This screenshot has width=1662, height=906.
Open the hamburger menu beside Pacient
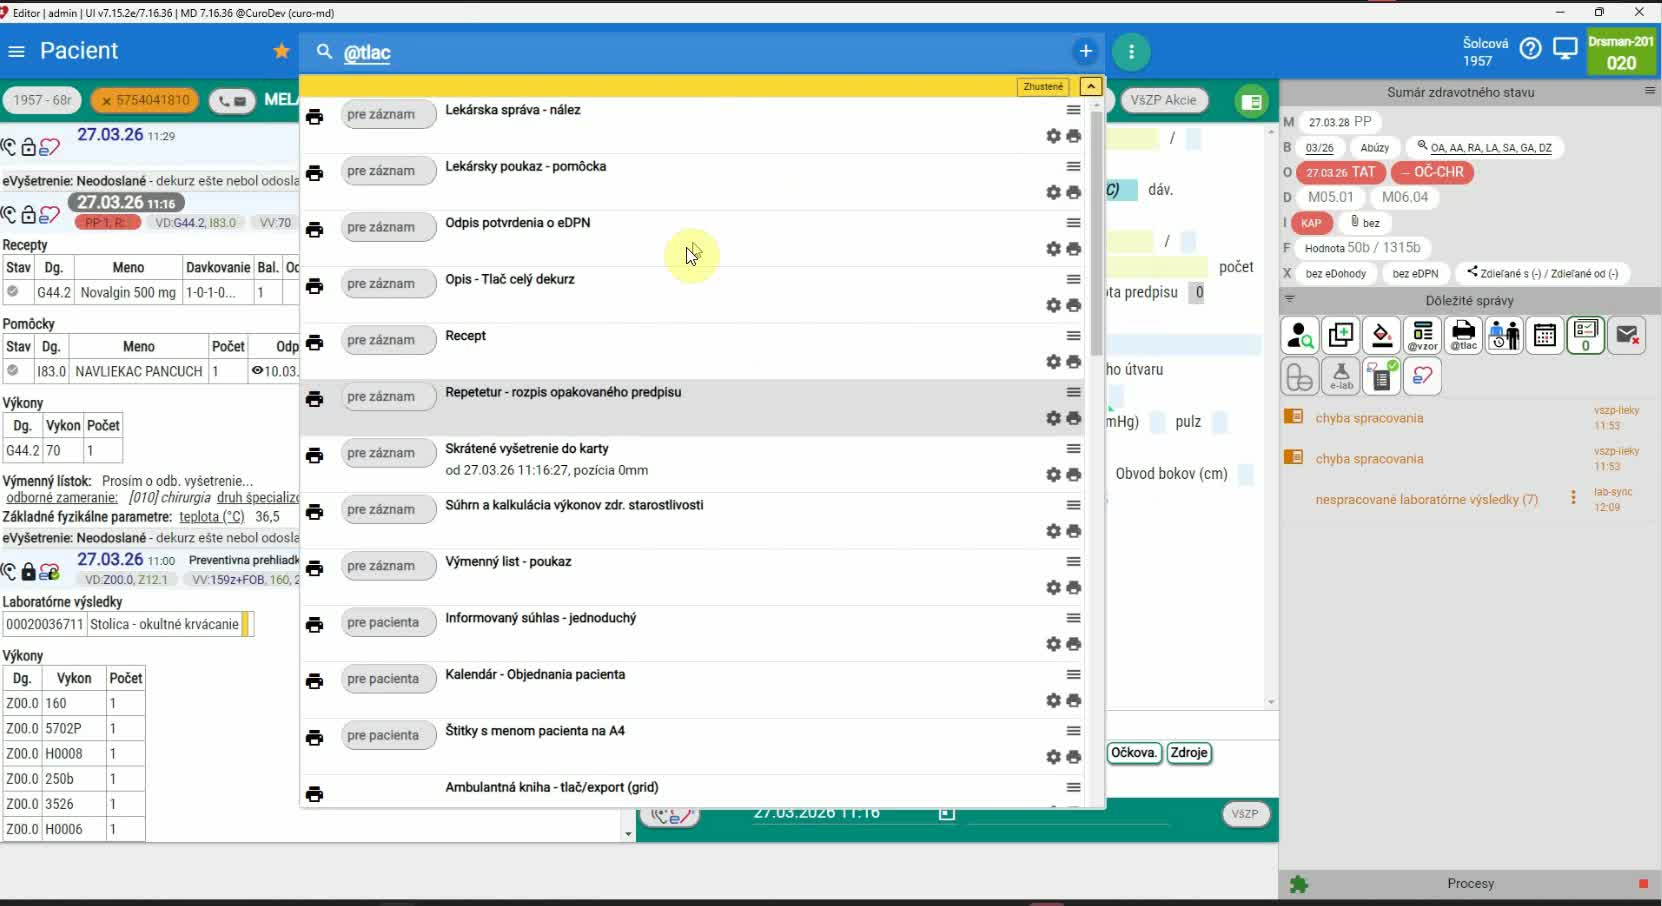pyautogui.click(x=16, y=51)
